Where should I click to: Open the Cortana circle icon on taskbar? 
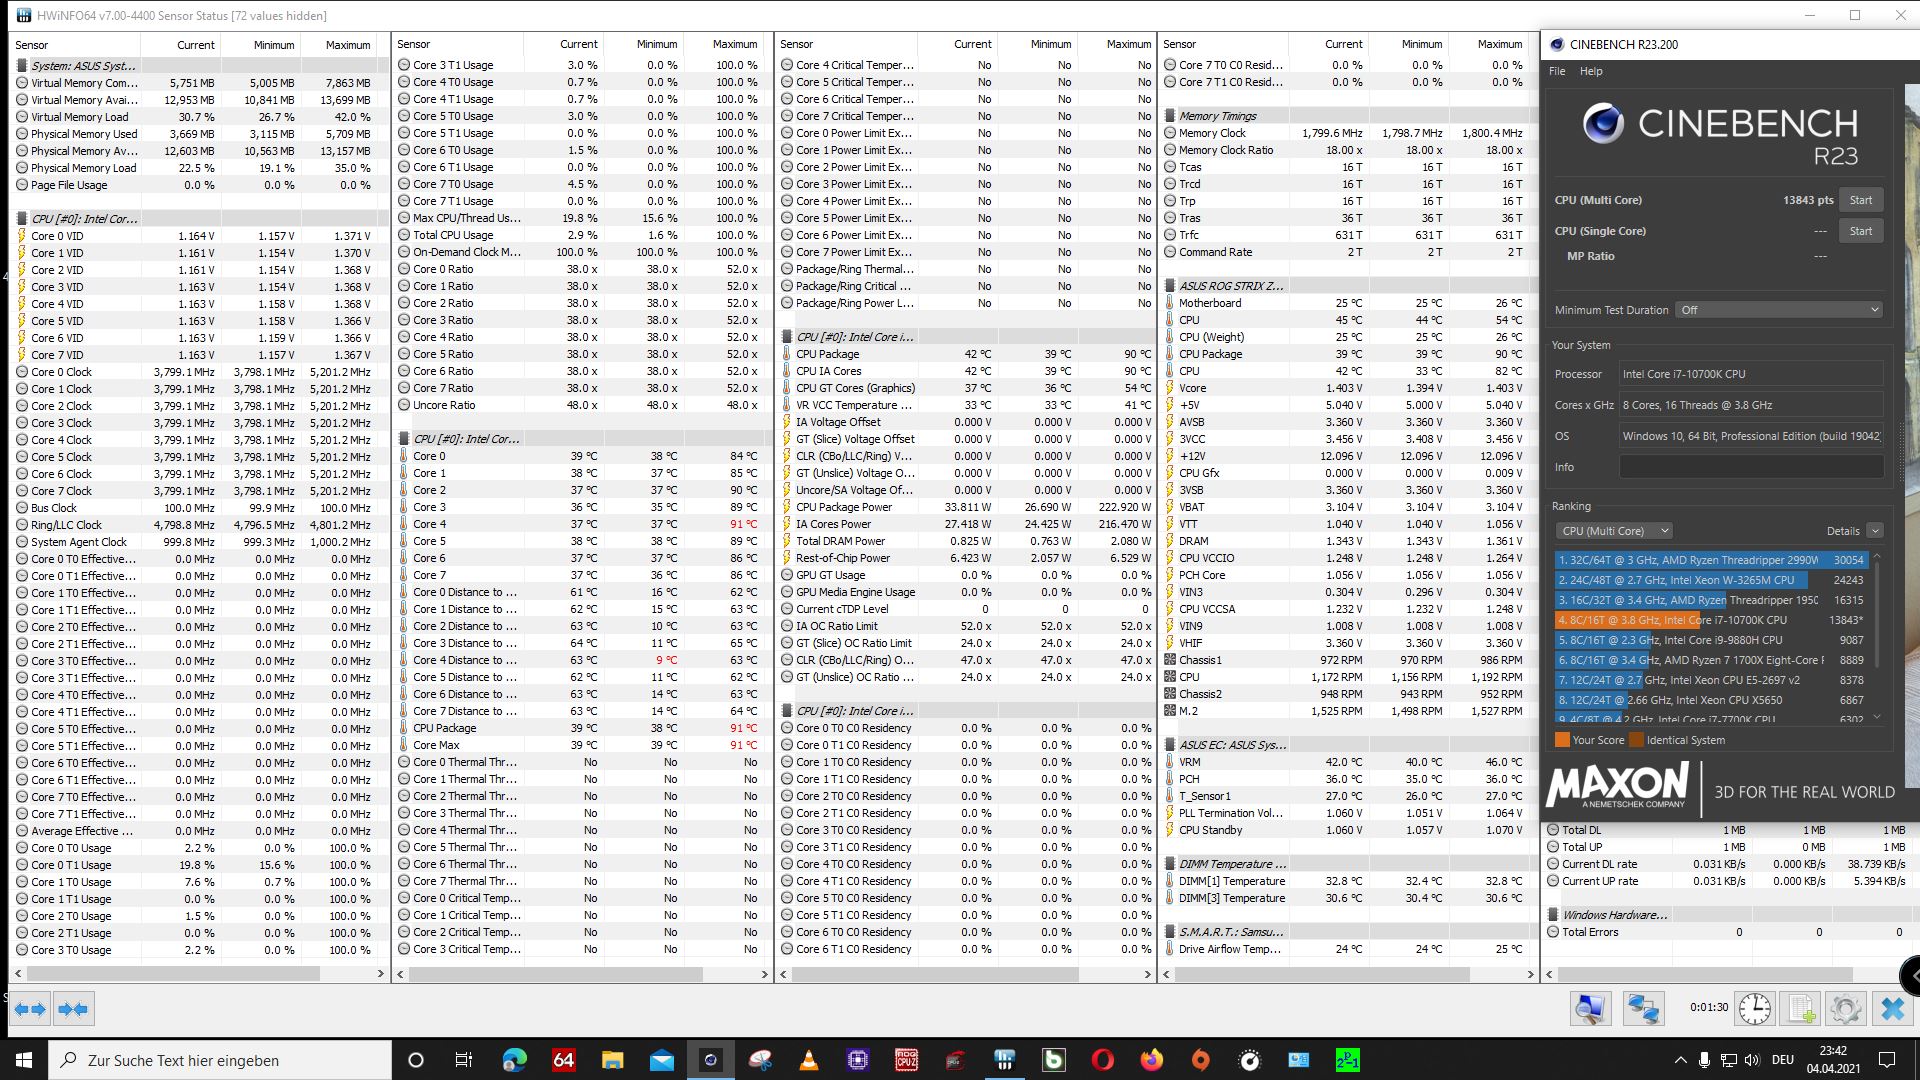416,1060
